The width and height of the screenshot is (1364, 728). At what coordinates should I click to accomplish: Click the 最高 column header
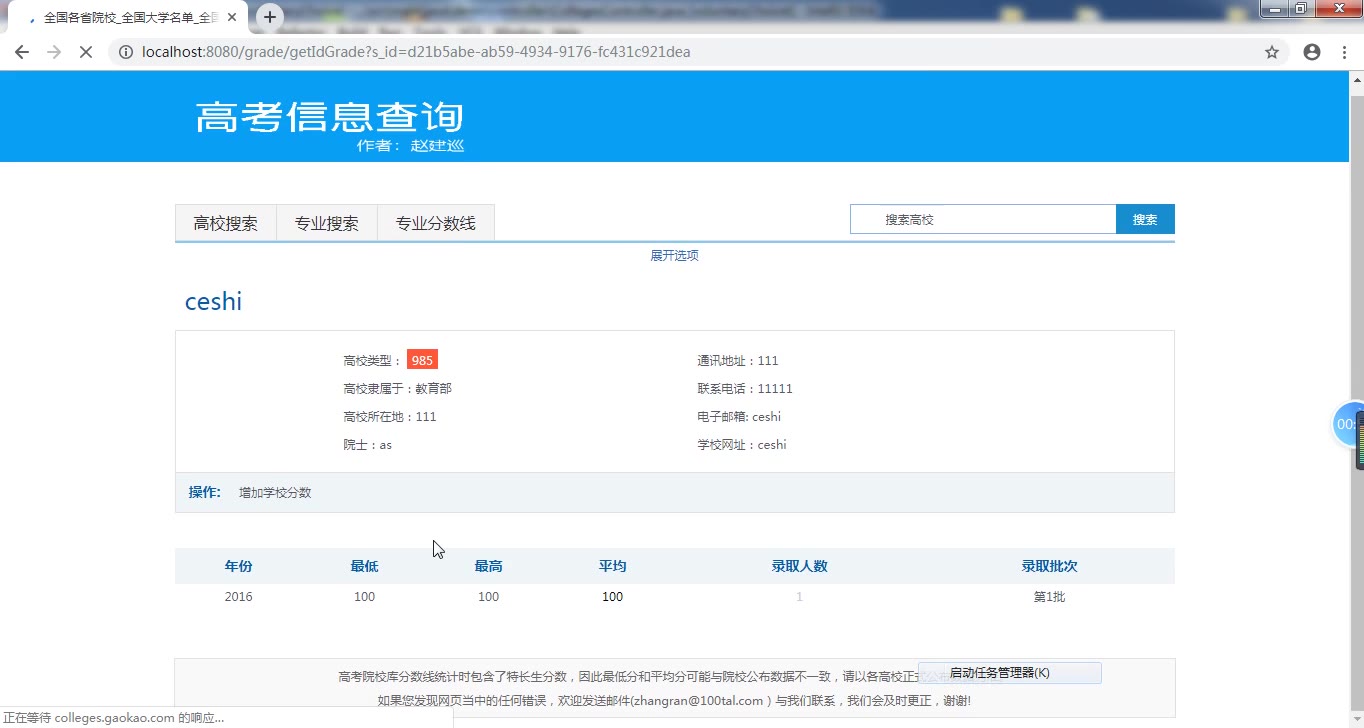(x=488, y=566)
